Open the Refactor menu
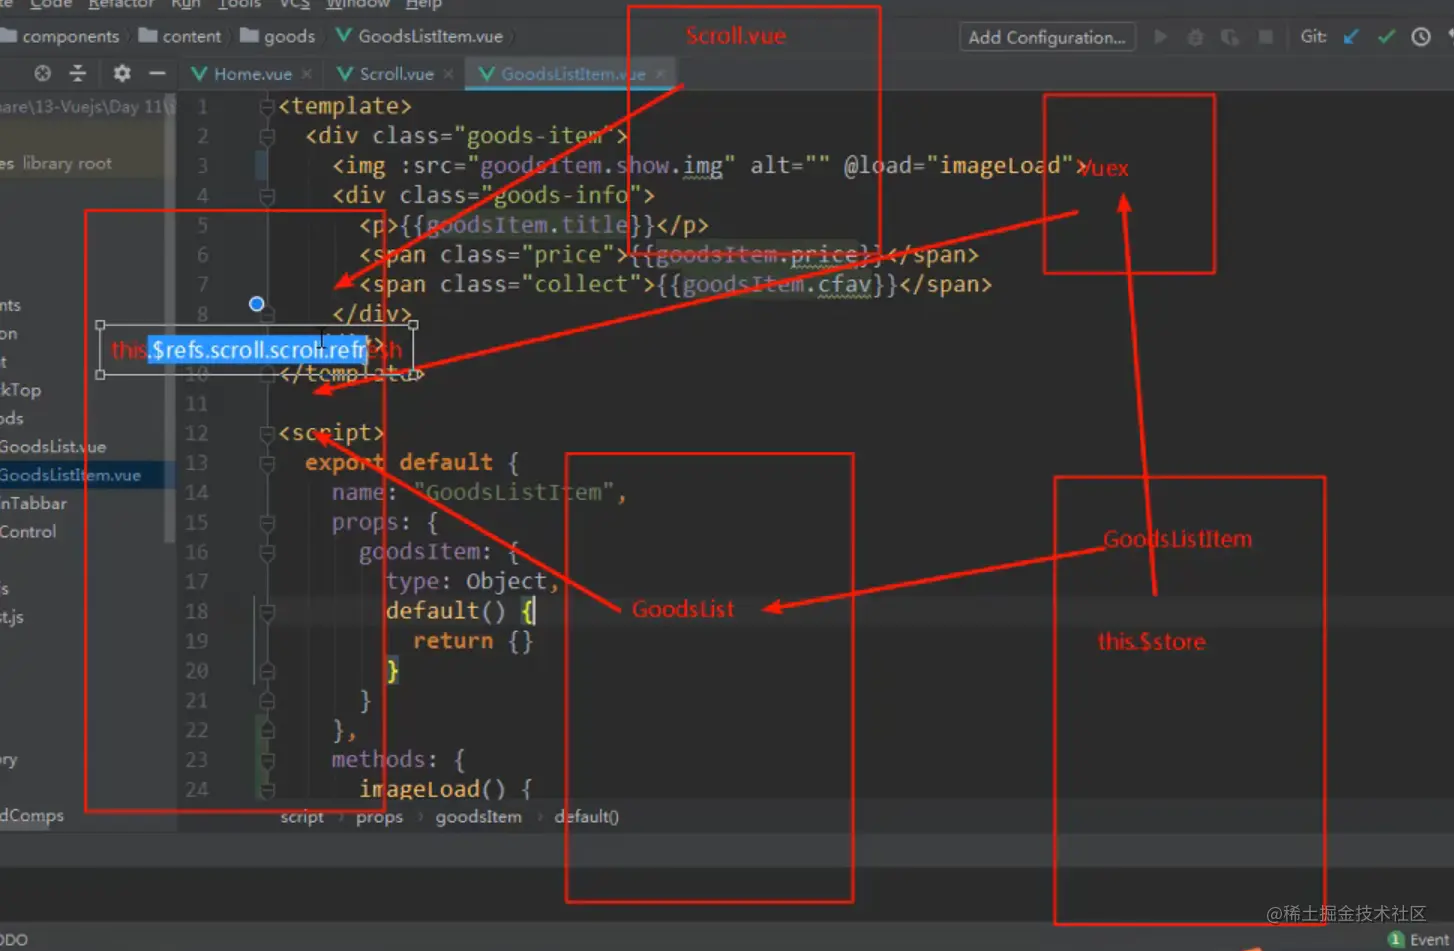This screenshot has width=1454, height=951. coord(121,4)
